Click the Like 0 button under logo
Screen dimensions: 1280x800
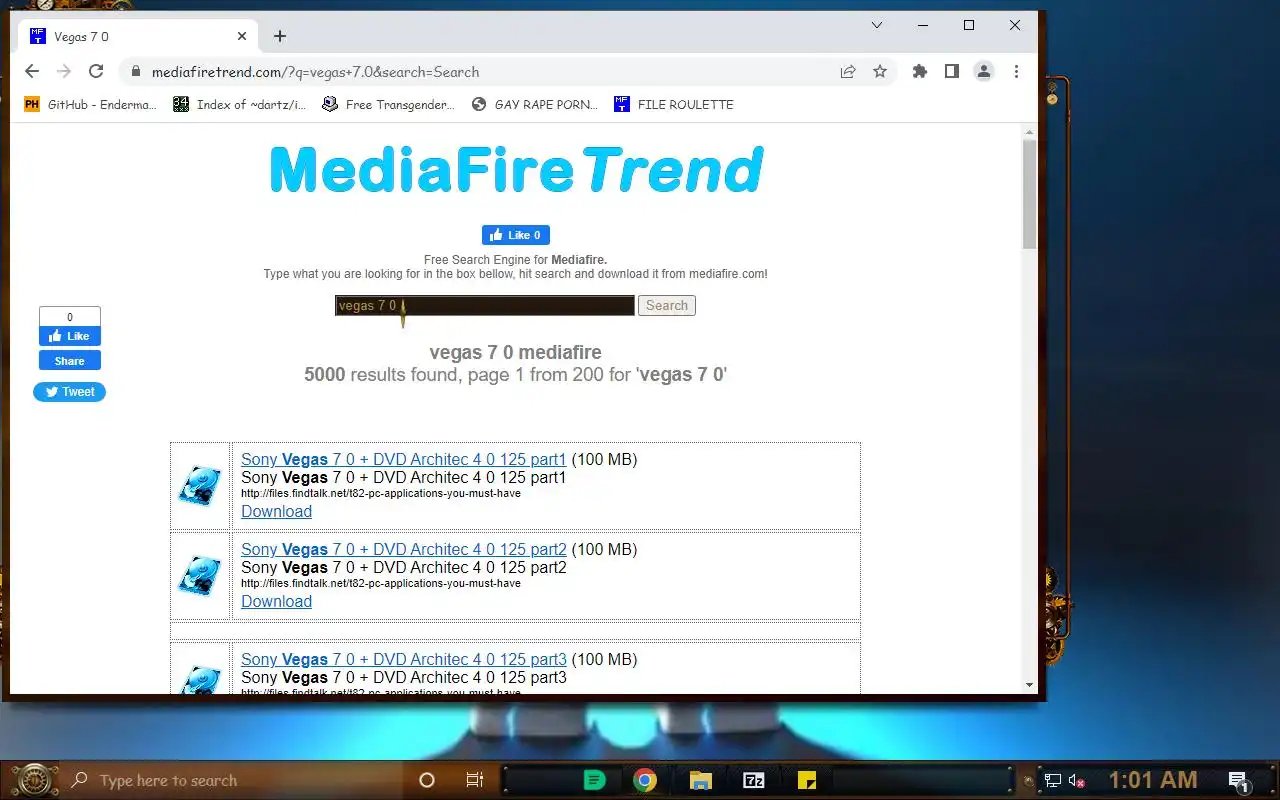(516, 235)
